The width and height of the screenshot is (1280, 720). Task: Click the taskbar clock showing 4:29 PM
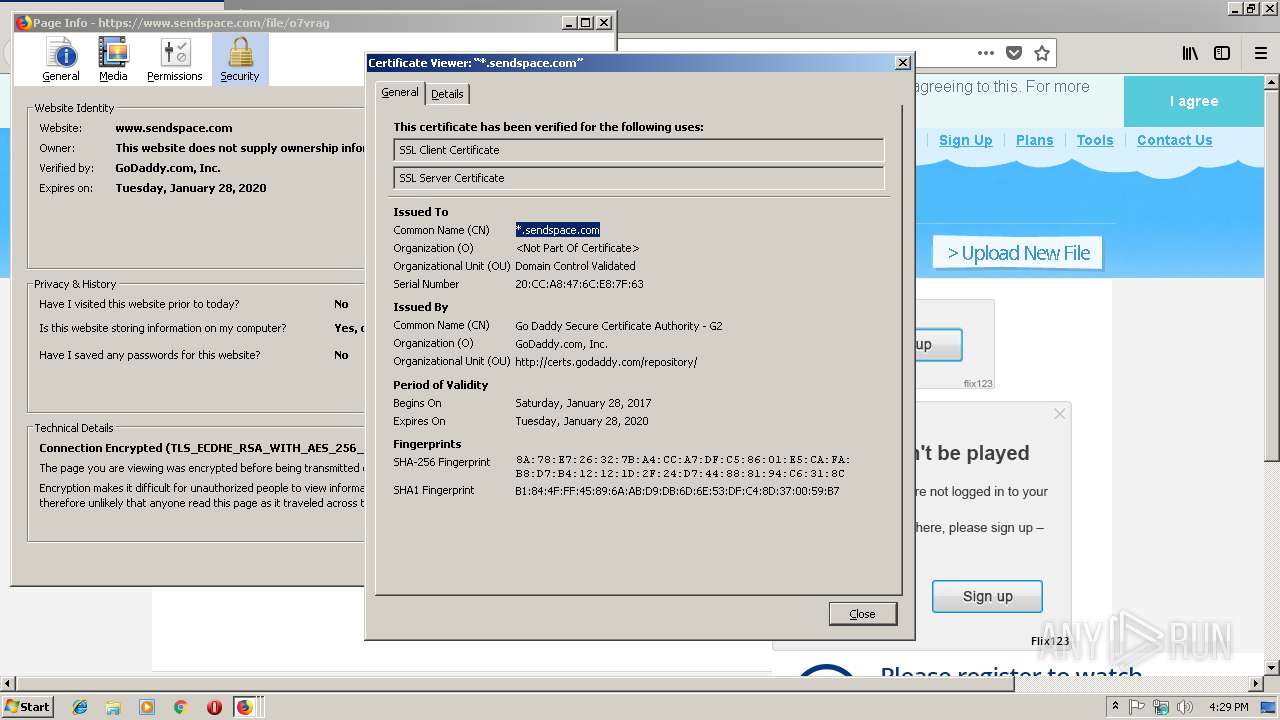coord(1228,707)
